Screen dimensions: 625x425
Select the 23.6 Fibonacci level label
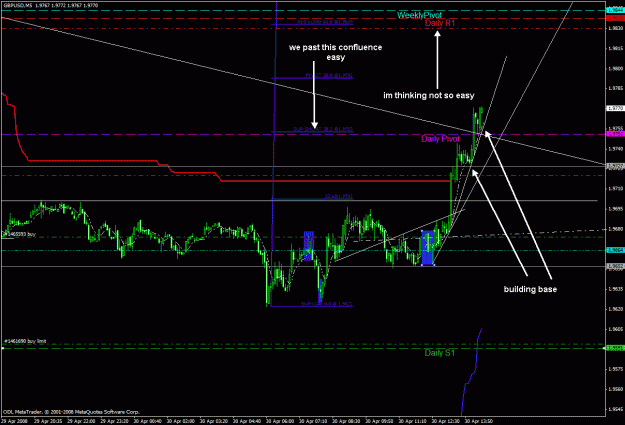[338, 197]
